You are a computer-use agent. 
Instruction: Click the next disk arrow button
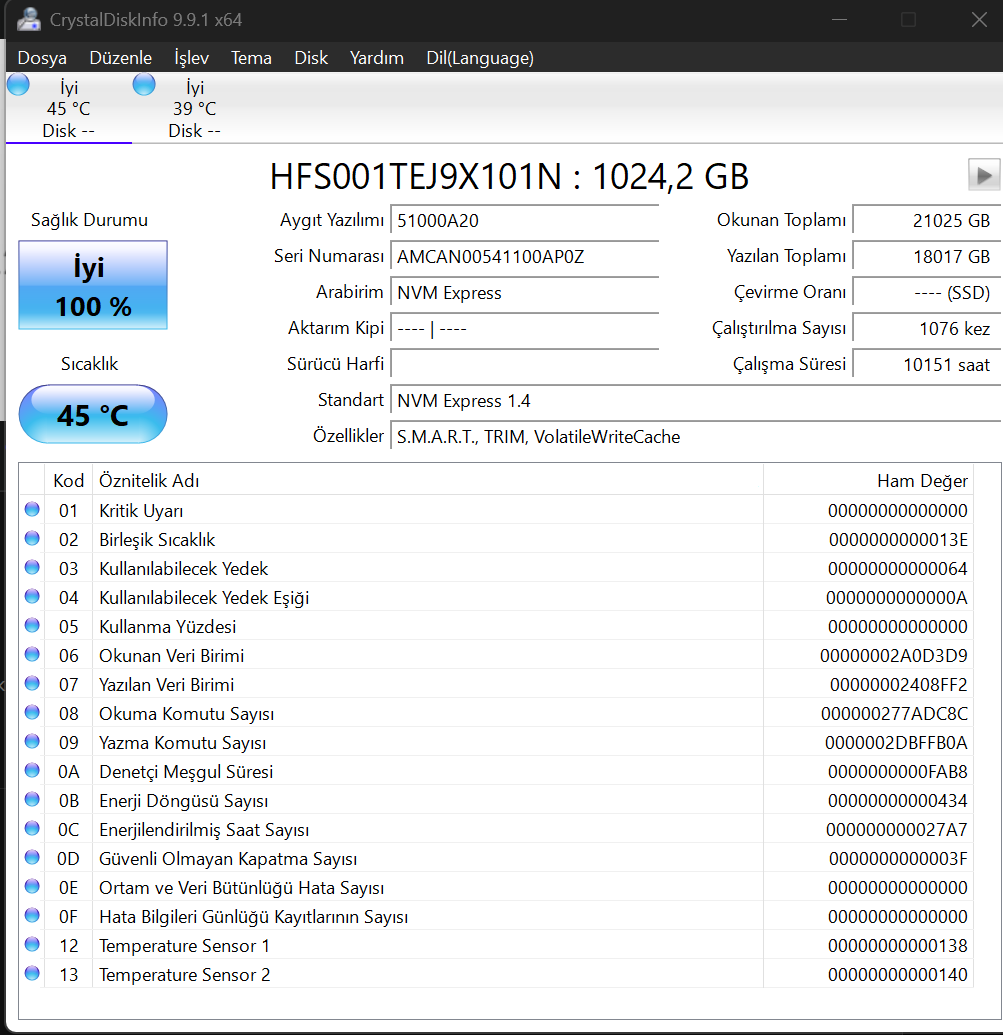[x=983, y=175]
